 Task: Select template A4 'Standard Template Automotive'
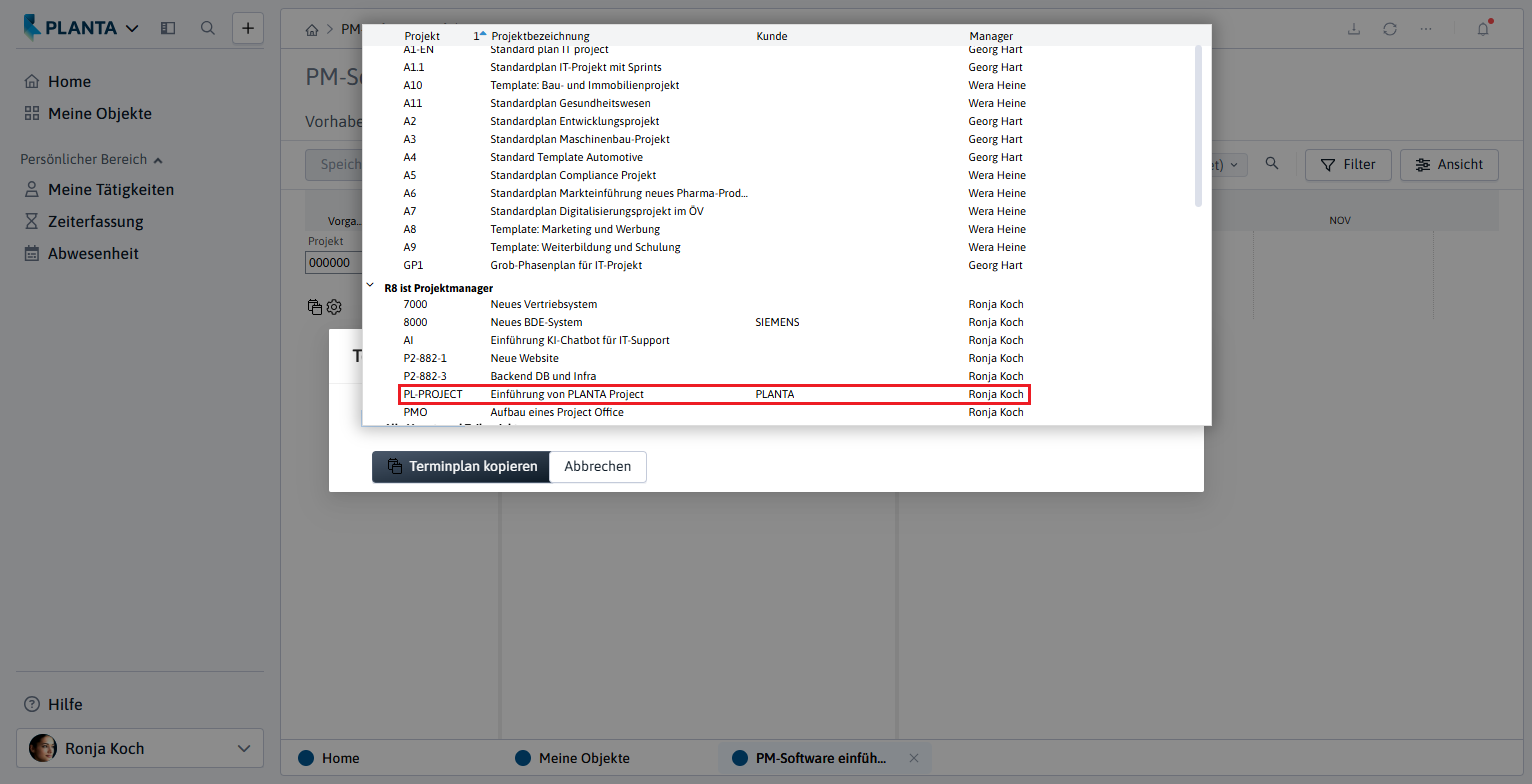point(714,157)
